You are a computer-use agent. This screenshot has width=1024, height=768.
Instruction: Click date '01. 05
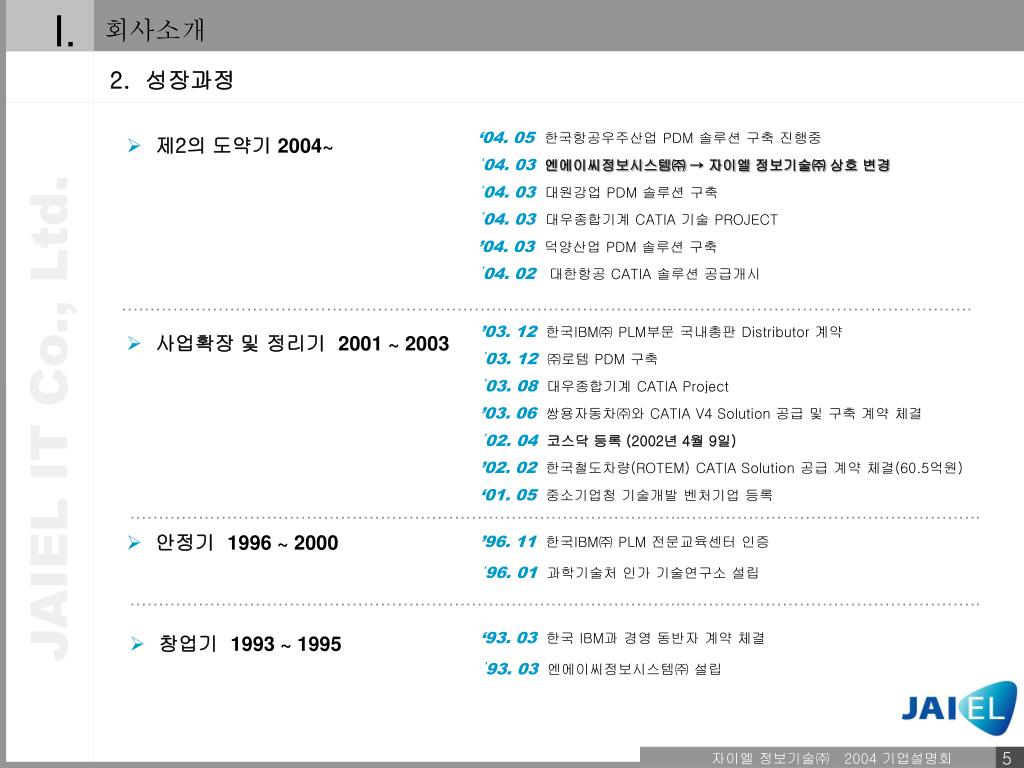[x=509, y=495]
